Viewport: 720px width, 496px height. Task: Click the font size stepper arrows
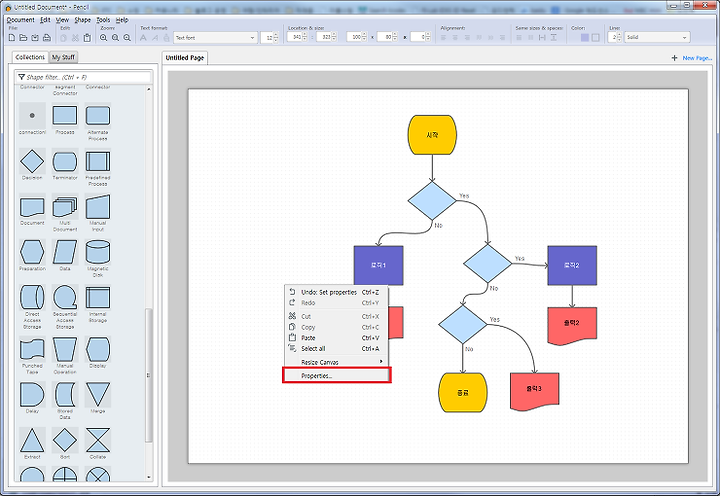[x=276, y=38]
